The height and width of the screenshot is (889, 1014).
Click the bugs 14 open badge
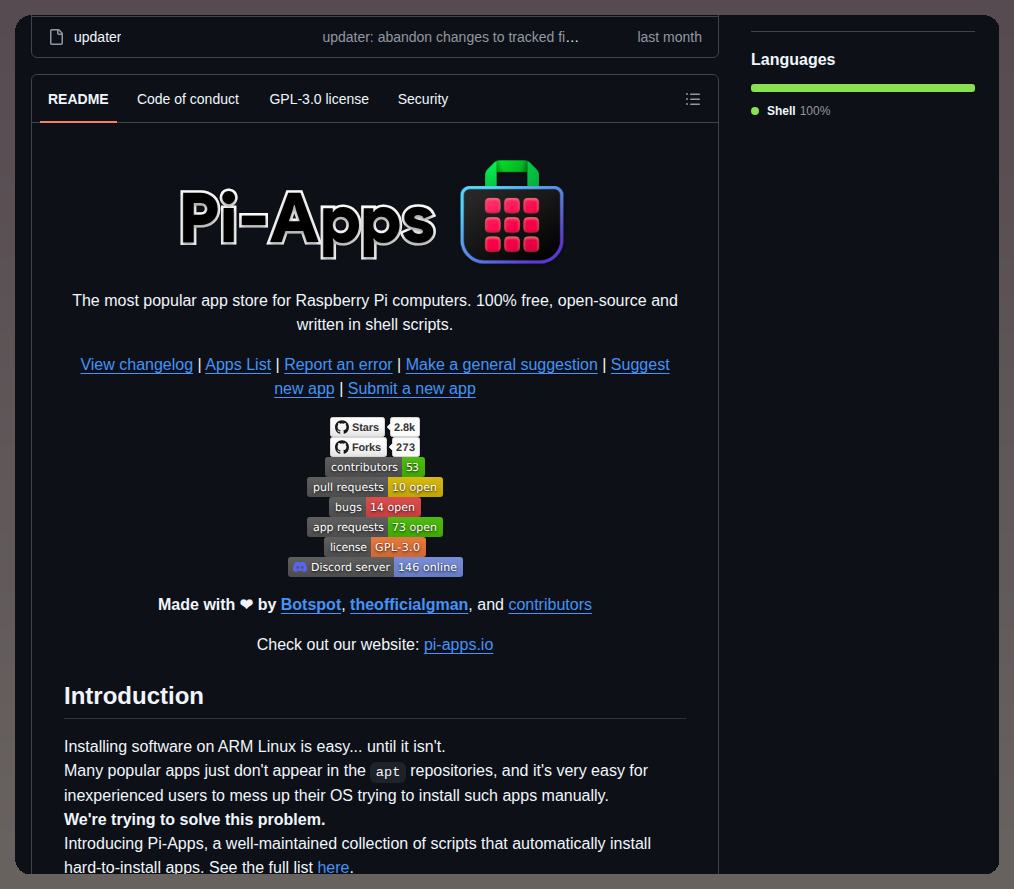pos(375,507)
